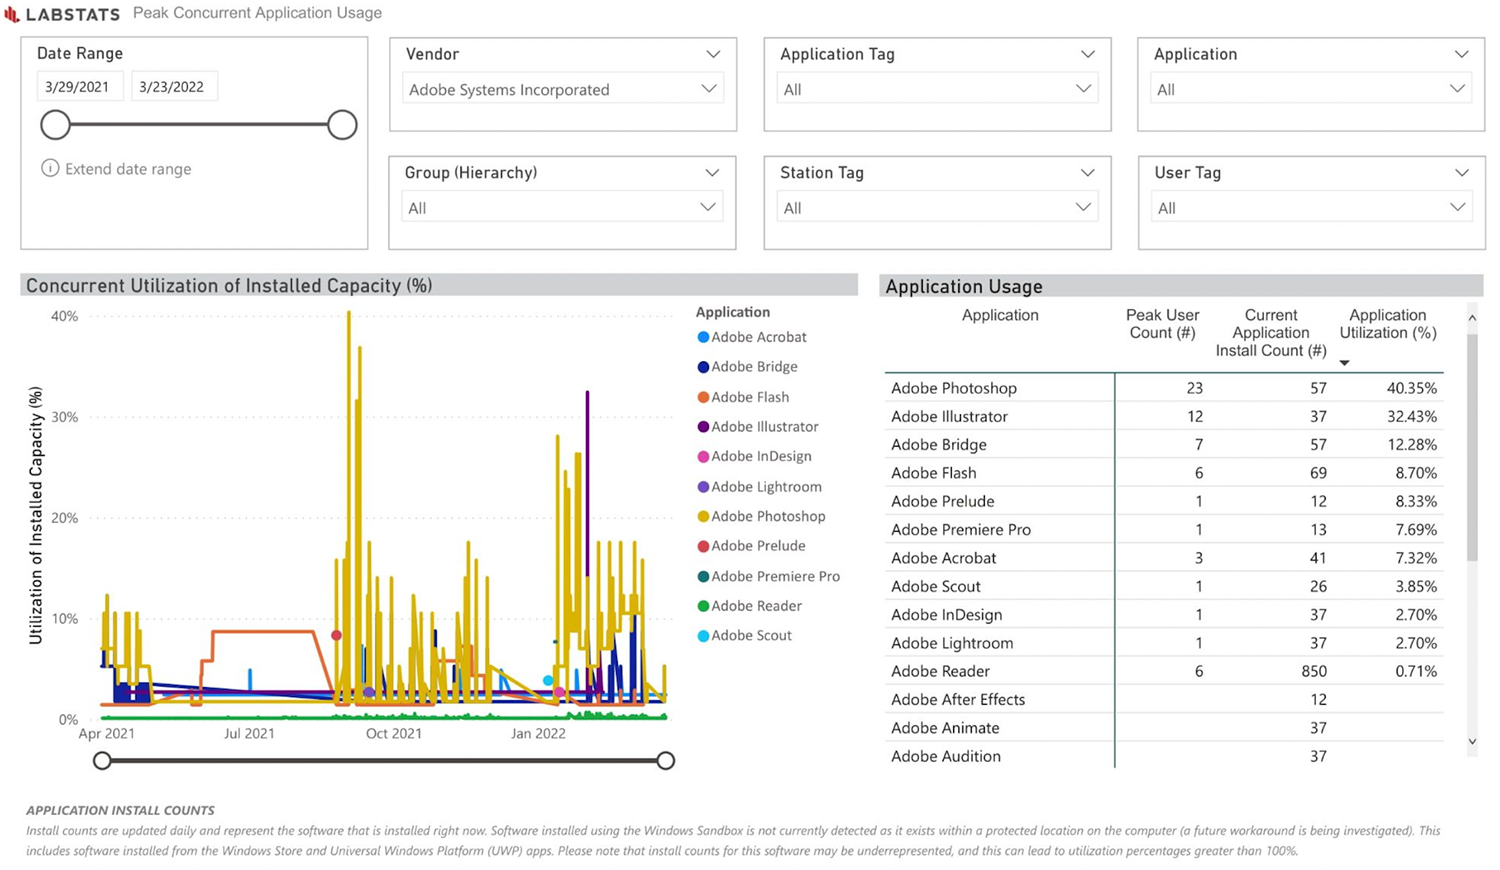Screen dimensions: 1500x870
Task: Select Adobe Reader legend entry
Action: point(749,606)
